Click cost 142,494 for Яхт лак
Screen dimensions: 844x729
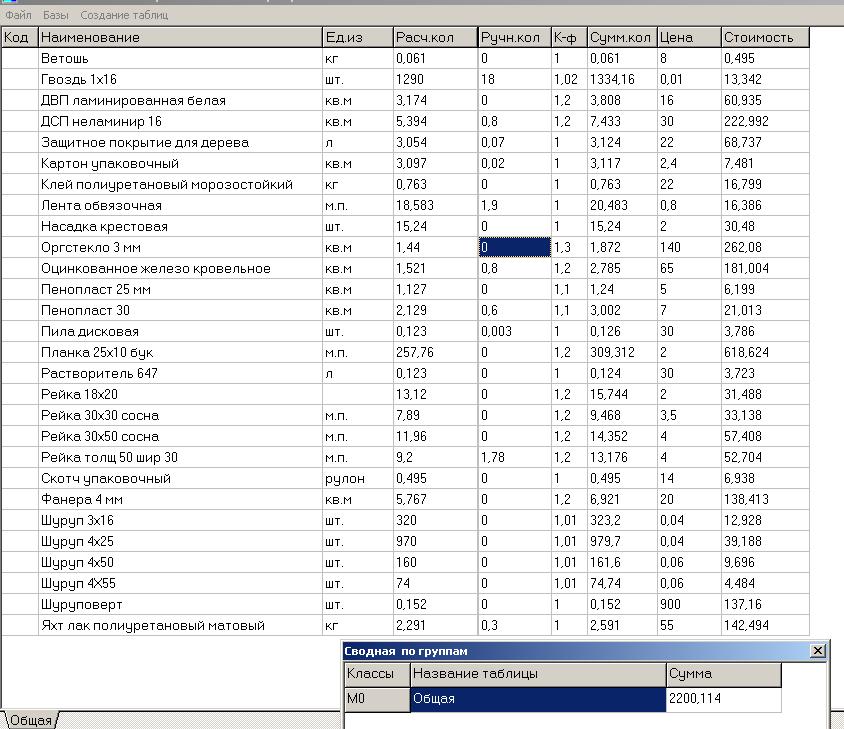click(x=765, y=625)
